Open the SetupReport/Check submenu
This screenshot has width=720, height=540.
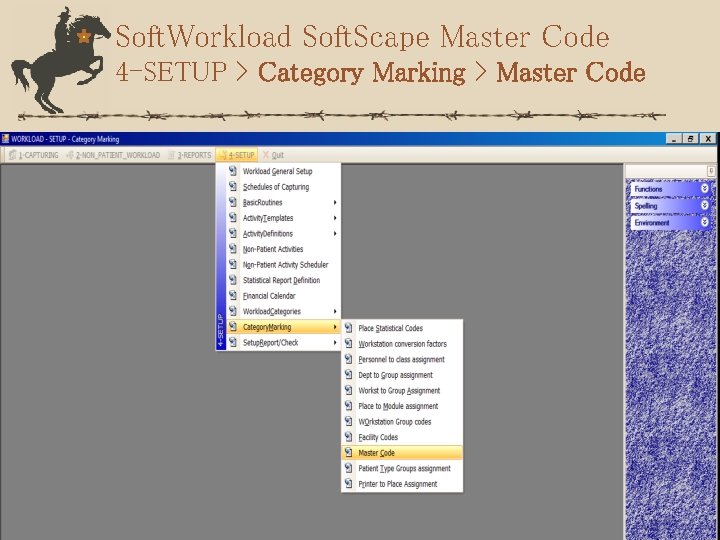[x=284, y=343]
